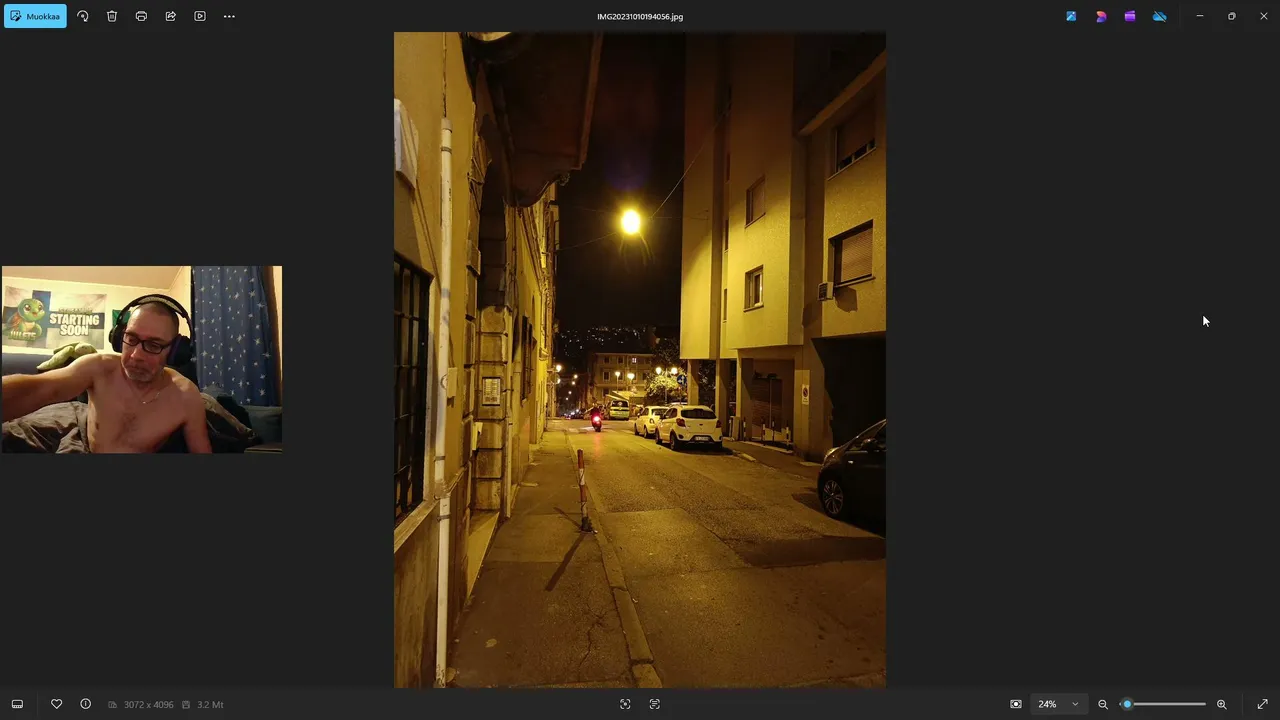Image resolution: width=1280 pixels, height=720 pixels.
Task: Toggle the filmstrip icon in bottom bar
Action: (17, 704)
